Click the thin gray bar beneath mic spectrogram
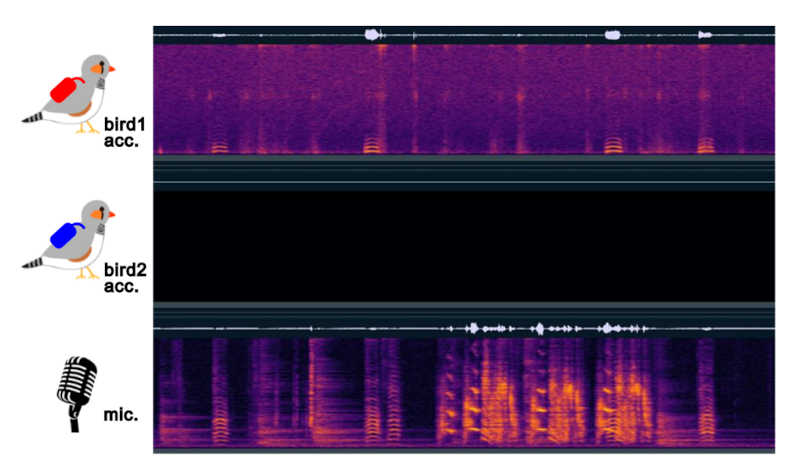The height and width of the screenshot is (474, 800). click(463, 451)
